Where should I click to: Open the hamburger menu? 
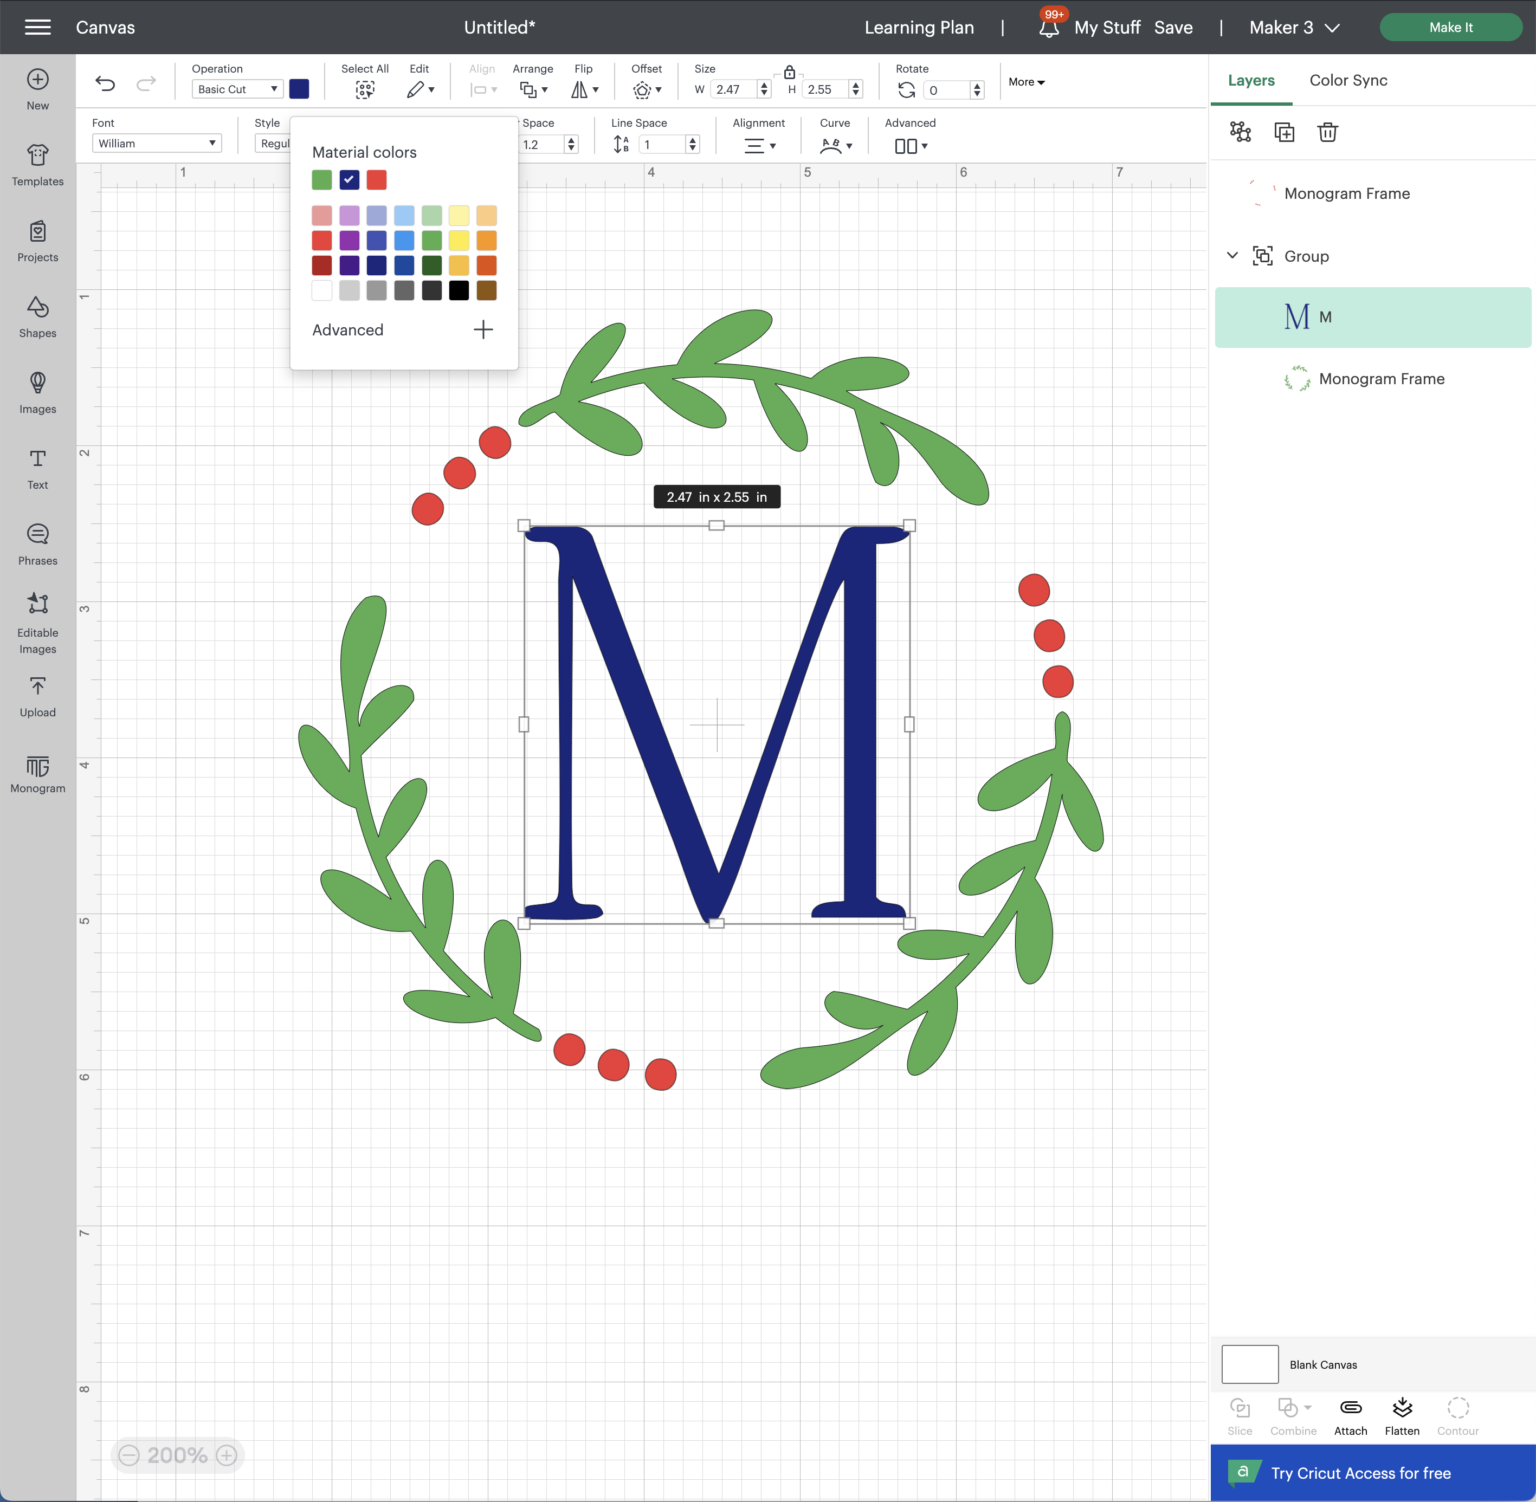[x=37, y=27]
